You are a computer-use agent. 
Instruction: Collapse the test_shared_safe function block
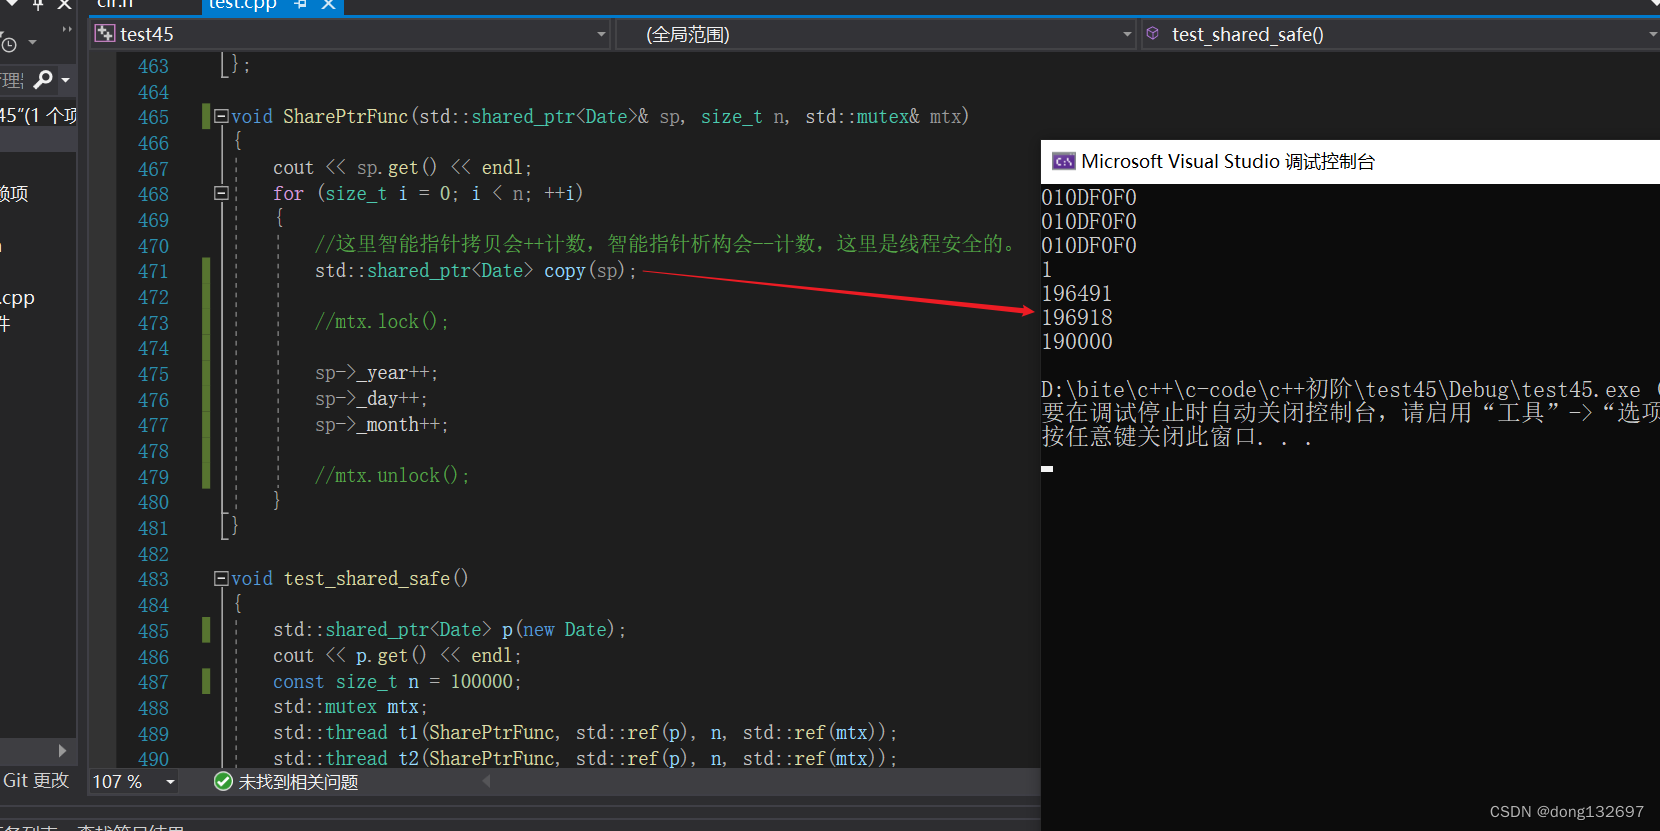click(x=221, y=578)
